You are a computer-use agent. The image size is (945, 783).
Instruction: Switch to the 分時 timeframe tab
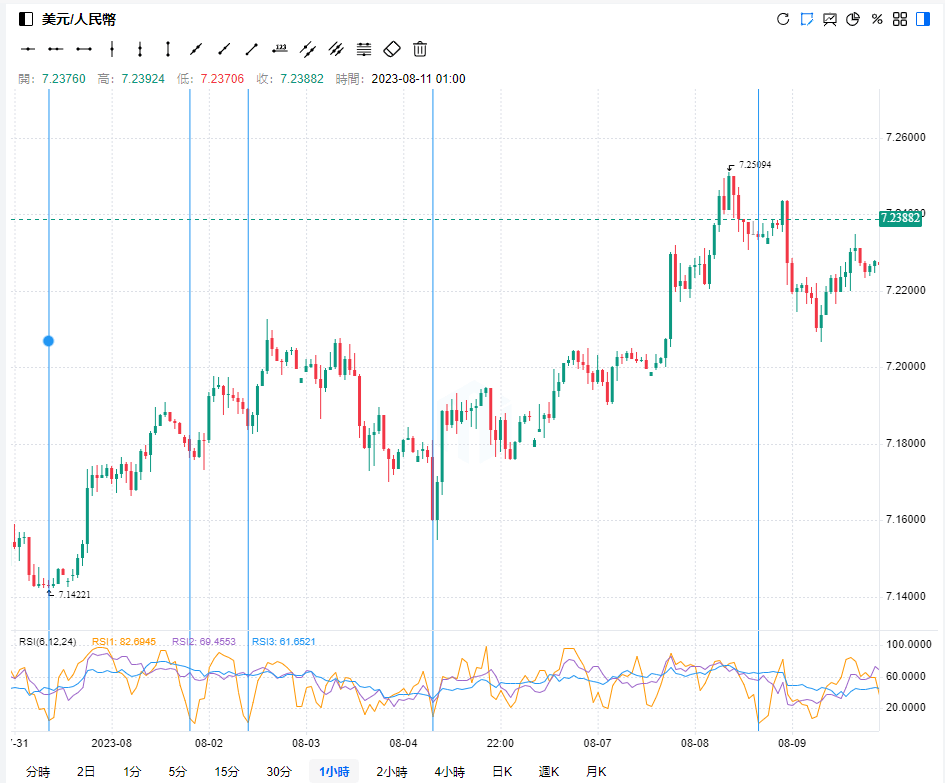[37, 771]
